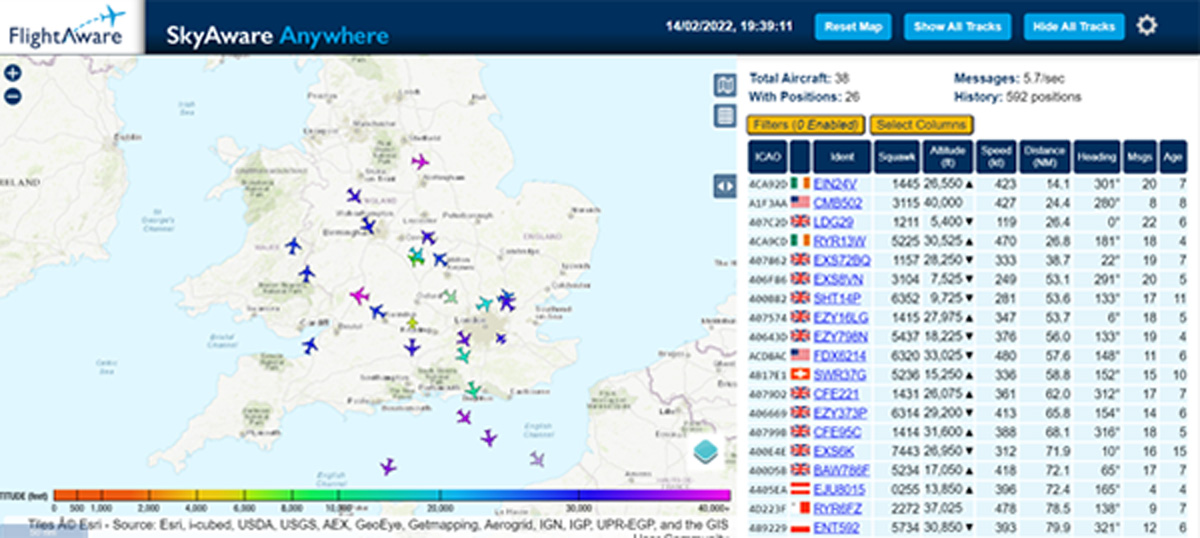This screenshot has width=1200, height=538.
Task: Open the map layers switcher icon
Action: pos(707,451)
